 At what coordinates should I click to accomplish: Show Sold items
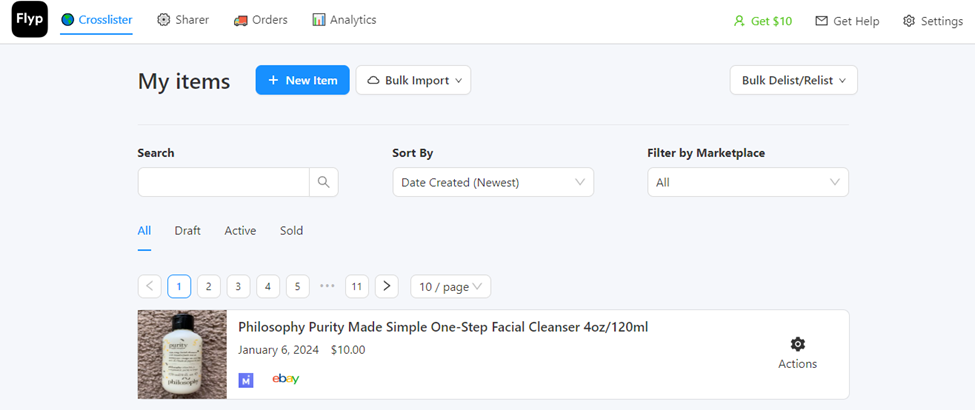pos(292,231)
